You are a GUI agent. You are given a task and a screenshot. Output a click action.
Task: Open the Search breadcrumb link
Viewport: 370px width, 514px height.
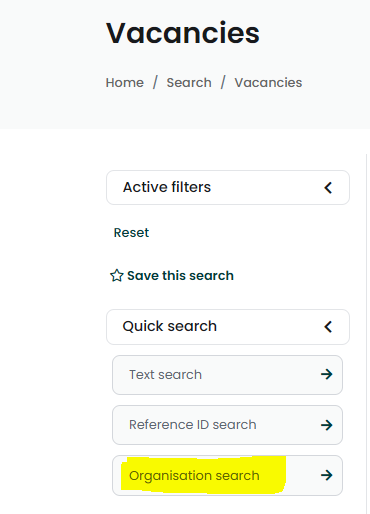pos(189,82)
